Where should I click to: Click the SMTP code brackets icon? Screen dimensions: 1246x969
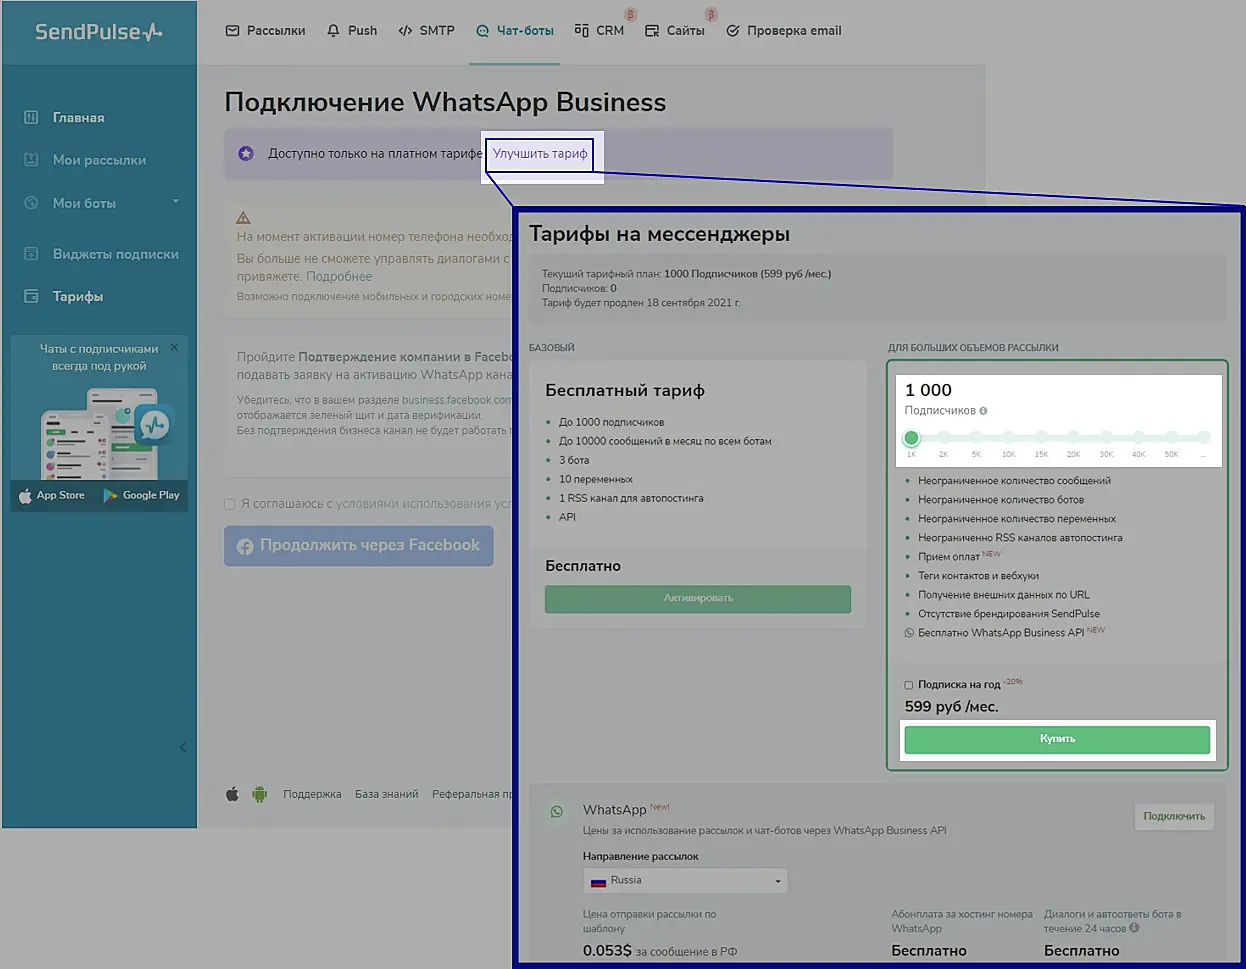point(405,31)
